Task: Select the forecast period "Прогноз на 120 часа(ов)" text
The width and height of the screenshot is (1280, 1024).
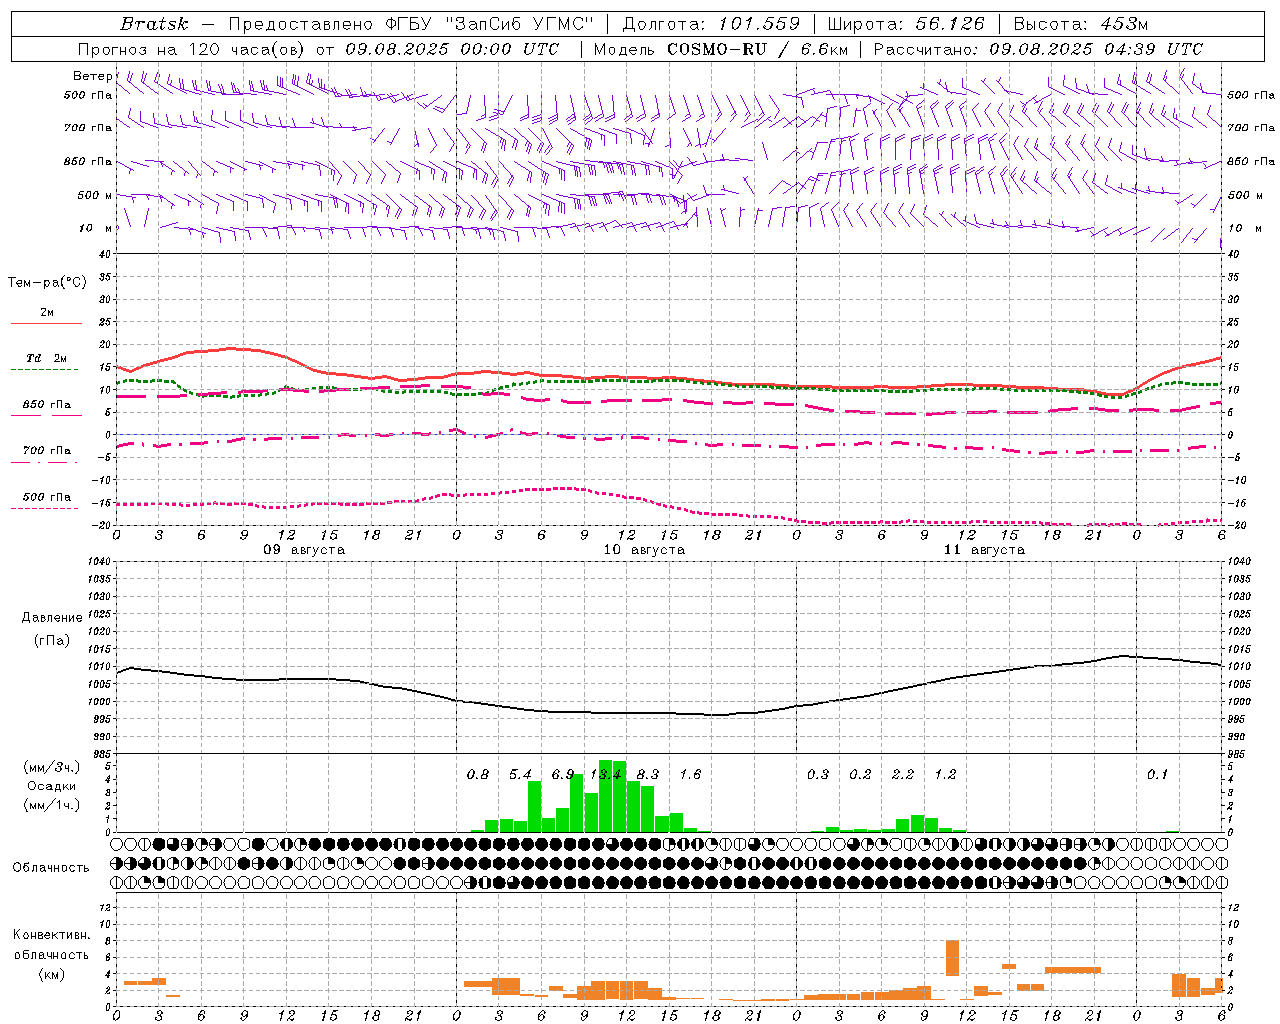Action: [193, 49]
